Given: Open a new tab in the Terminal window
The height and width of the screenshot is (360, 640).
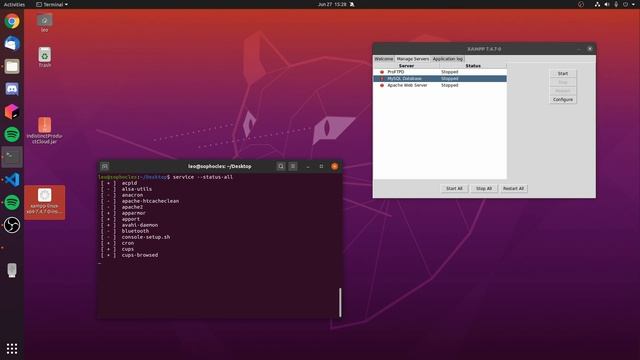Looking at the screenshot, I should 105,166.
